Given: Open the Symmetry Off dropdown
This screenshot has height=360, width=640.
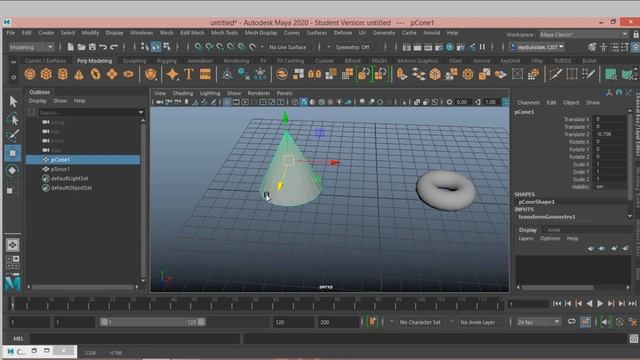Looking at the screenshot, I should coord(355,47).
